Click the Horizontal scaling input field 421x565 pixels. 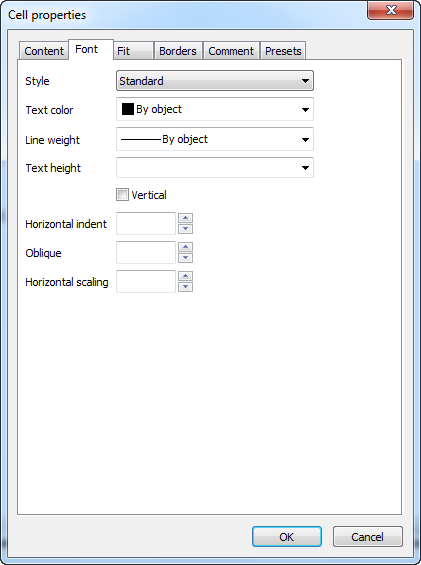click(x=146, y=281)
